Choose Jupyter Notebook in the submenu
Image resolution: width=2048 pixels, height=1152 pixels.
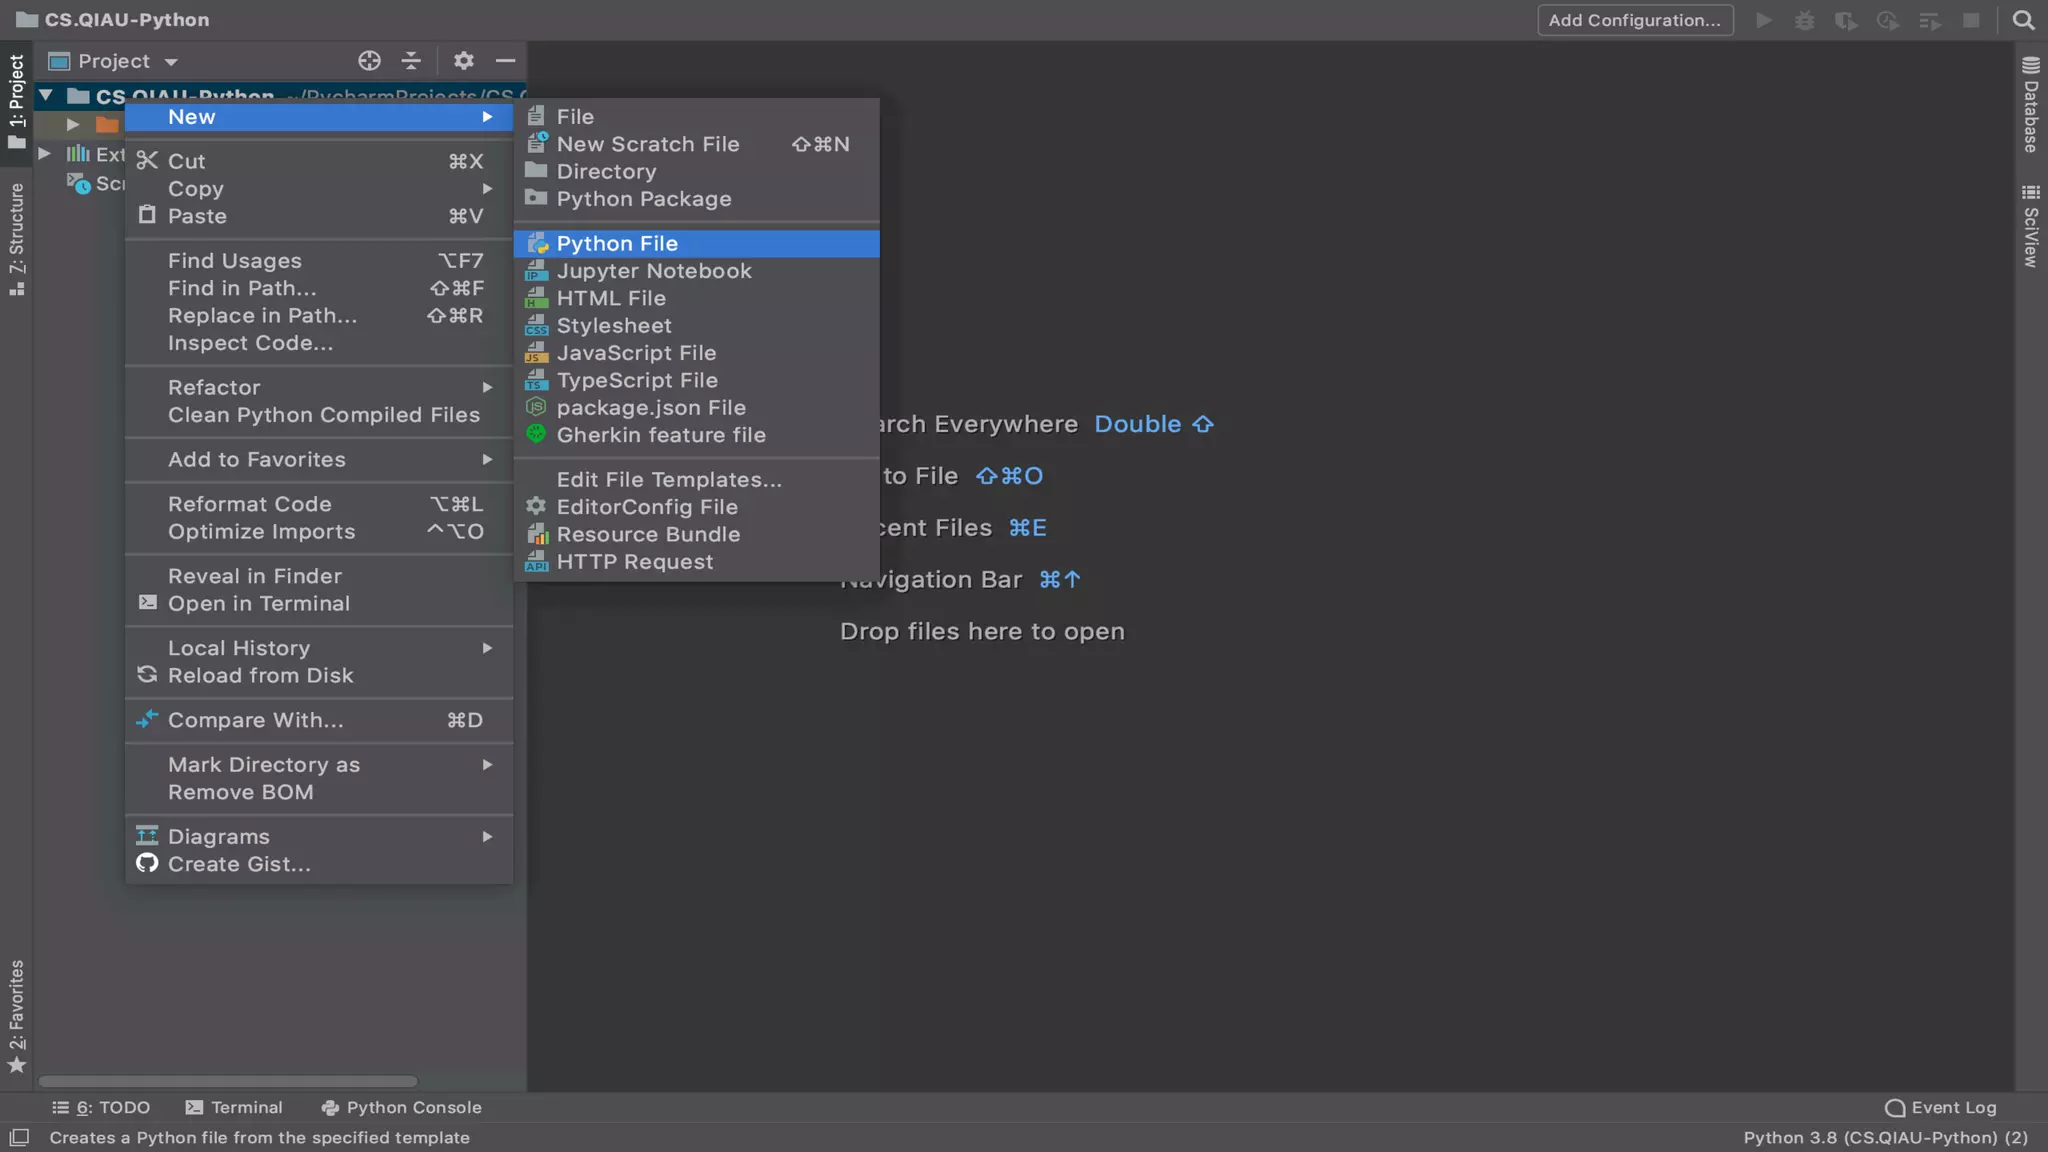coord(653,271)
